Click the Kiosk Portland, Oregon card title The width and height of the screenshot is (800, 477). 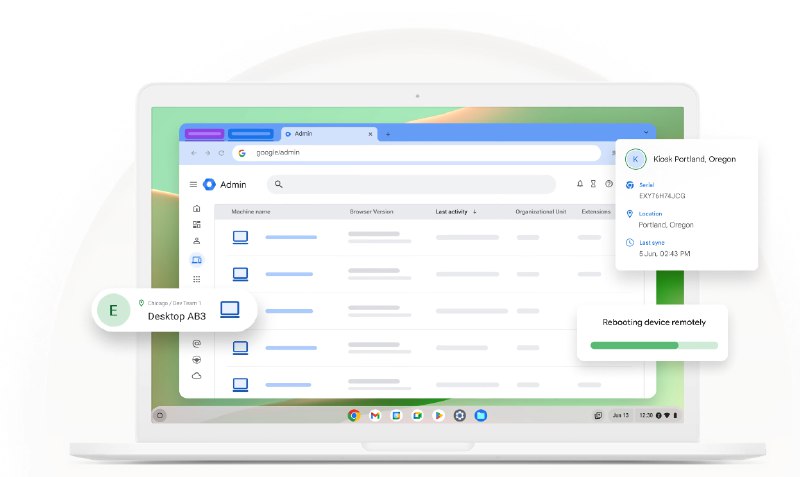click(x=694, y=159)
